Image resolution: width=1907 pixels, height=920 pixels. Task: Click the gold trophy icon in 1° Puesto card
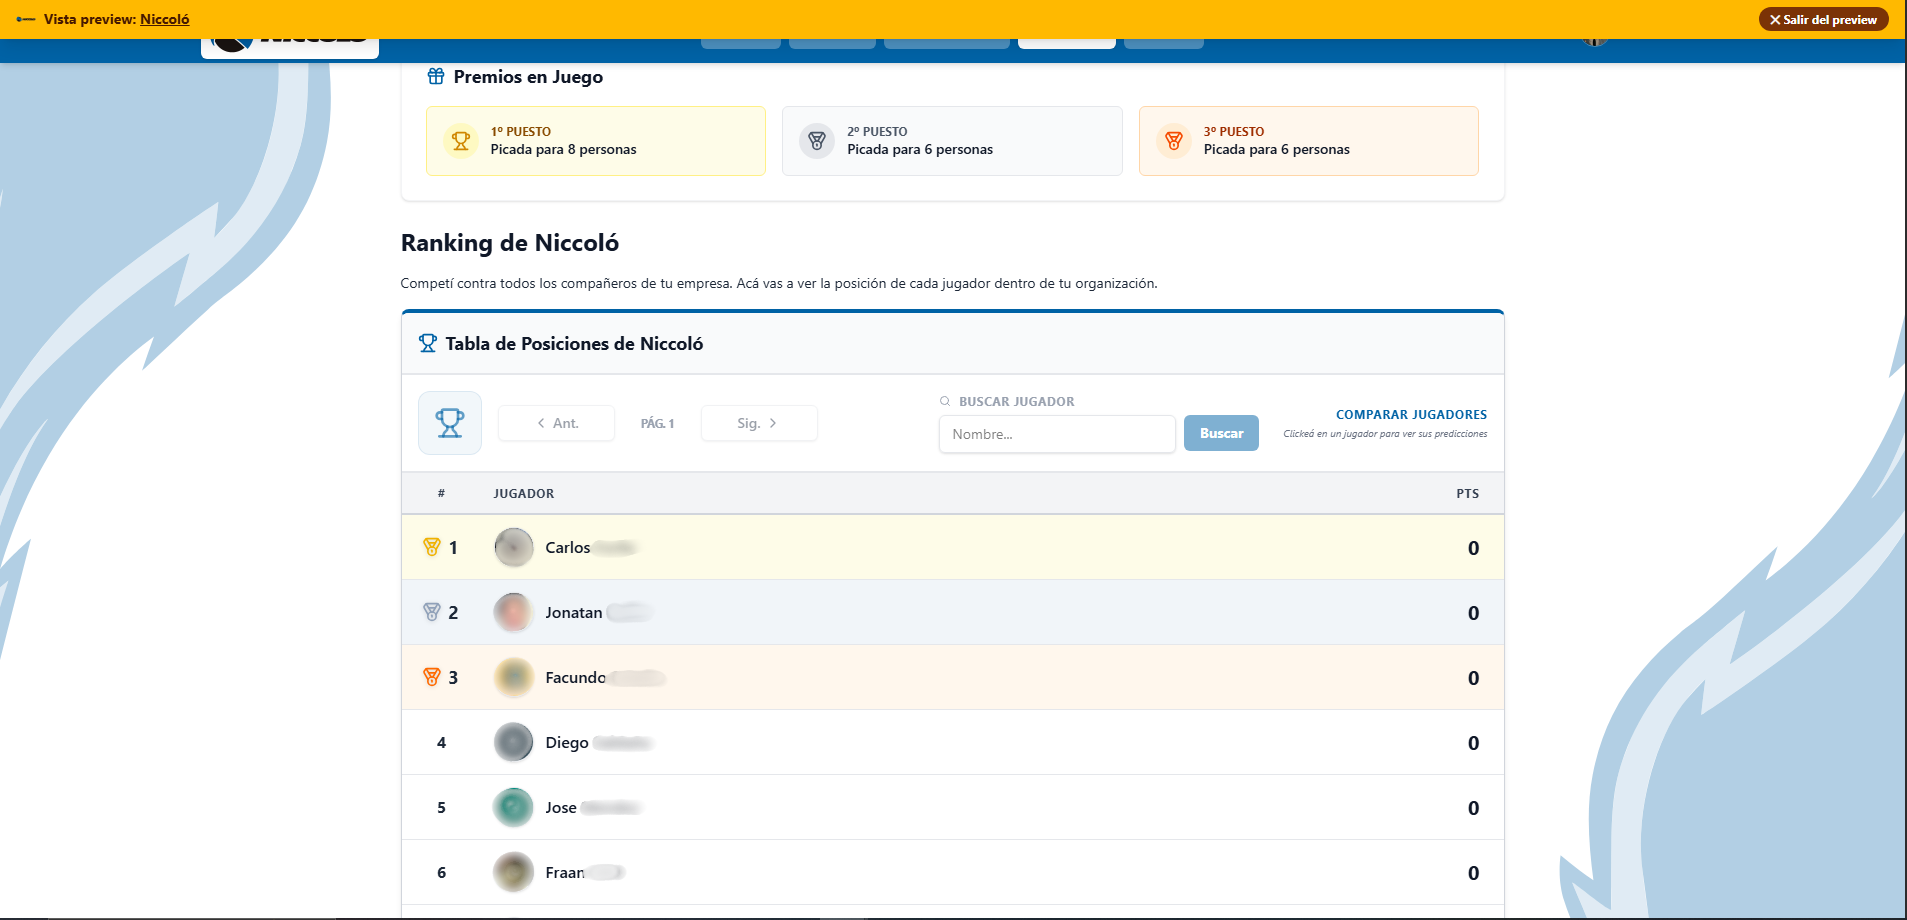461,141
